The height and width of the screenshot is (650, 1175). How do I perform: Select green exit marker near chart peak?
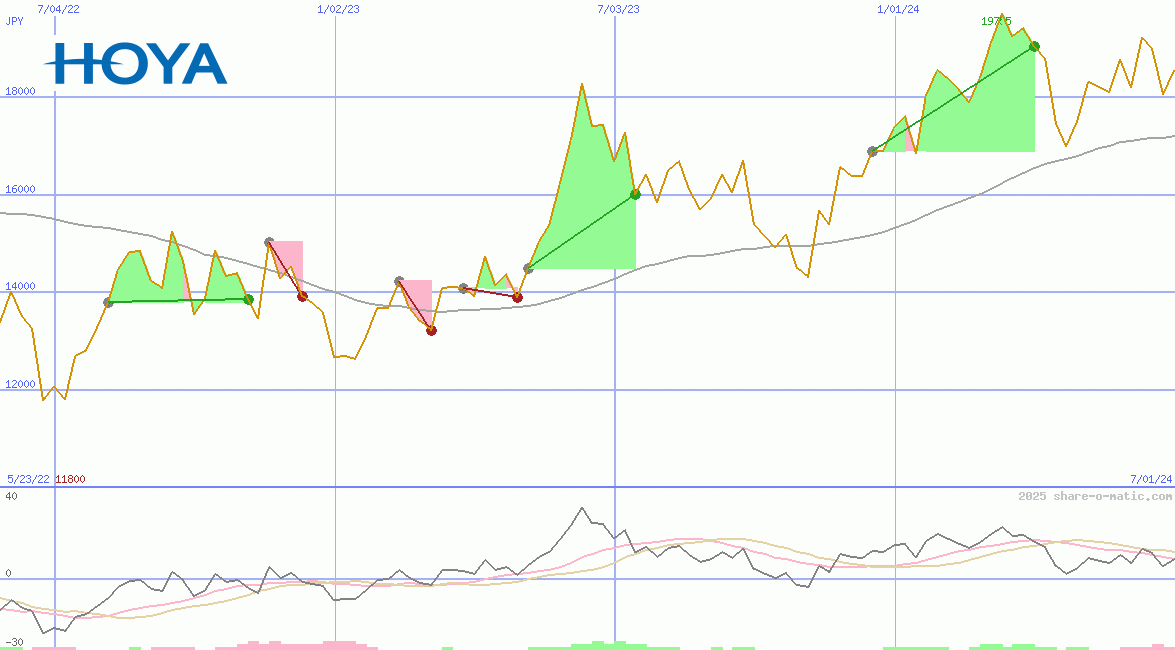[x=1035, y=46]
